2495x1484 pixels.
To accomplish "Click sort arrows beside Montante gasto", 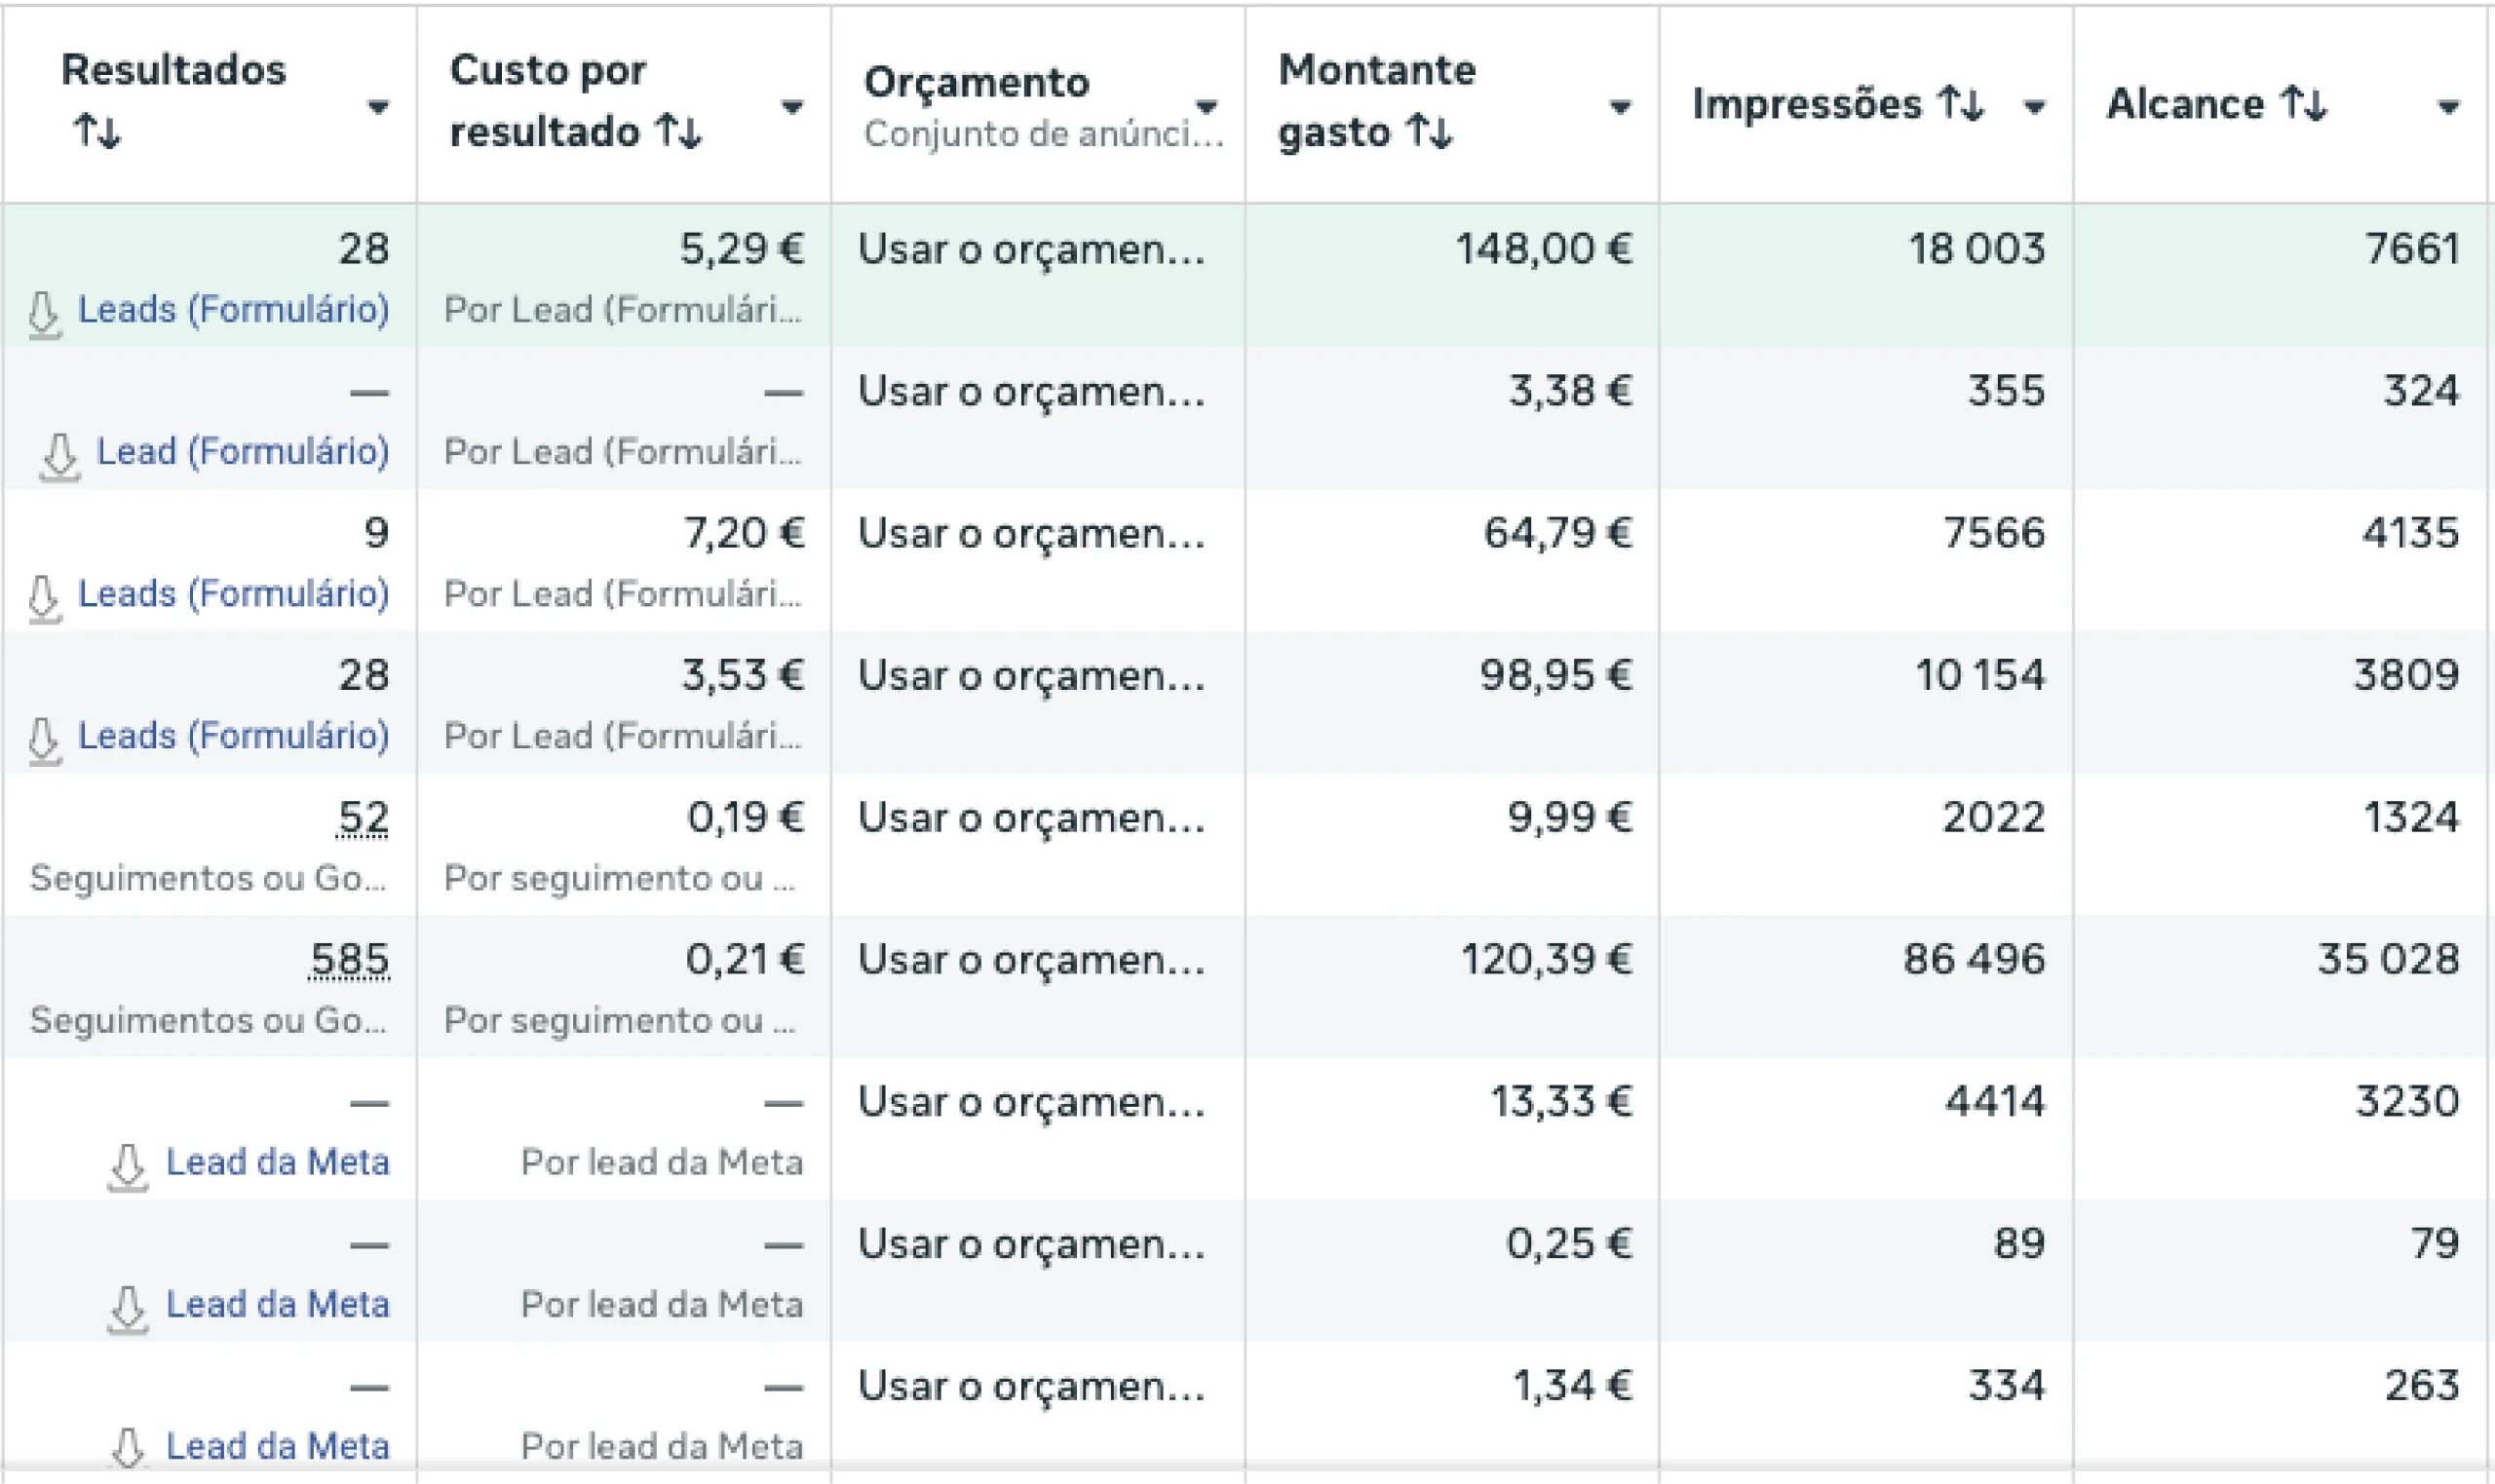I will point(1428,131).
